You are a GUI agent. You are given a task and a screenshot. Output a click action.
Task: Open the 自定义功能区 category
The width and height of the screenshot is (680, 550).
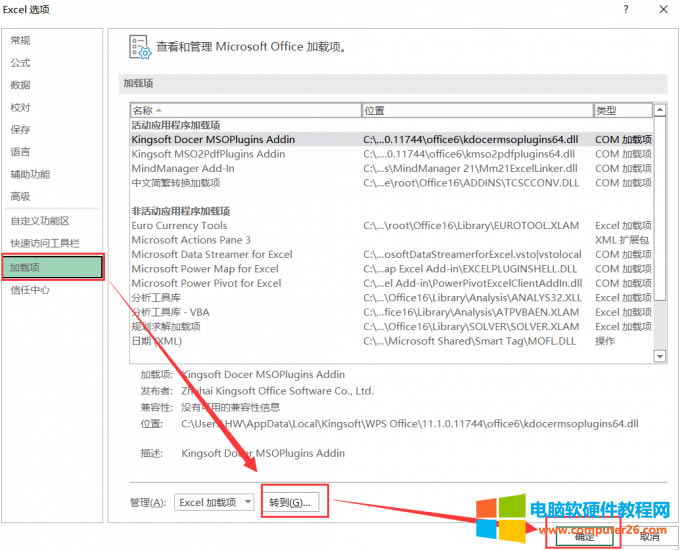click(40, 220)
